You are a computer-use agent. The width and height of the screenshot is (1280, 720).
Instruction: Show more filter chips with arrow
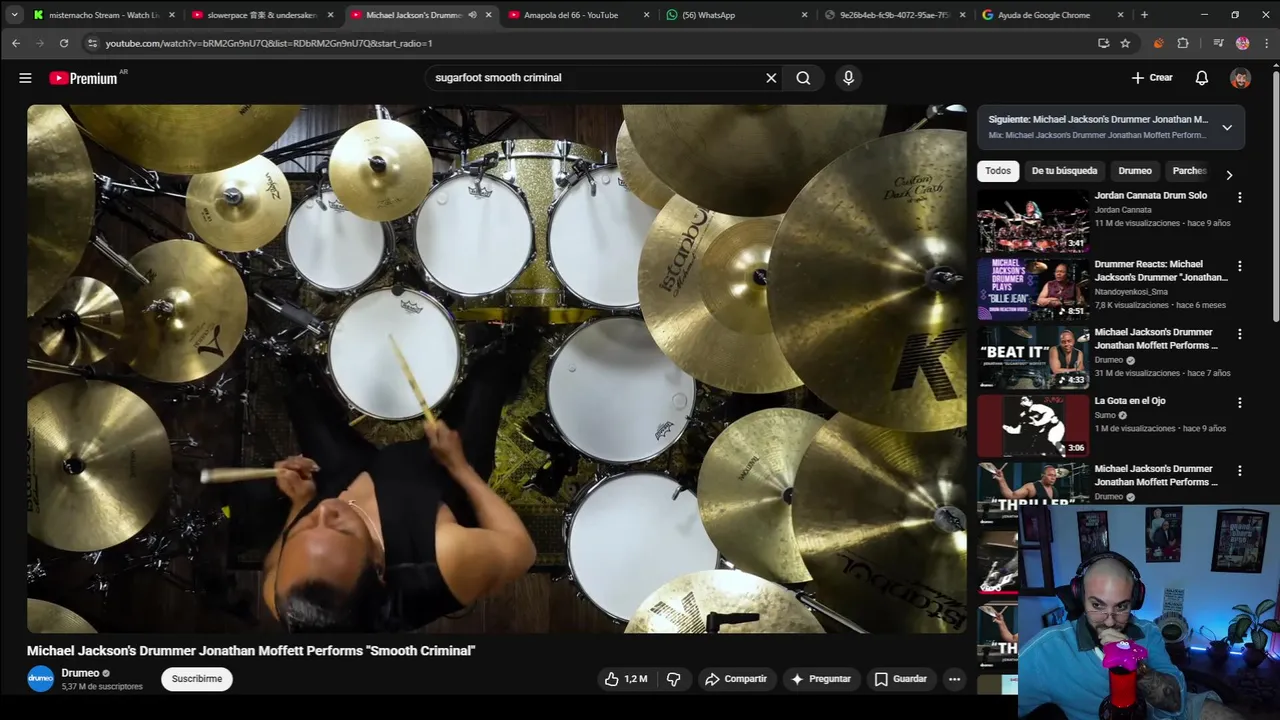pos(1229,175)
